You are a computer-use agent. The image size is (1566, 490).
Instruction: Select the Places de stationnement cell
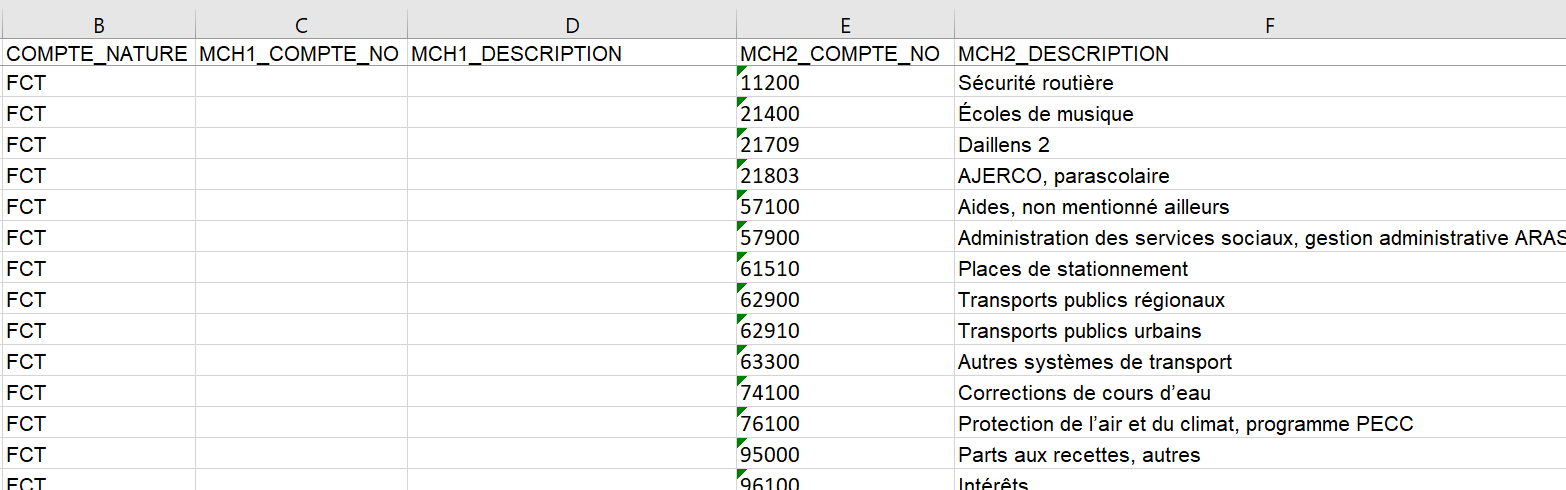tap(1260, 269)
